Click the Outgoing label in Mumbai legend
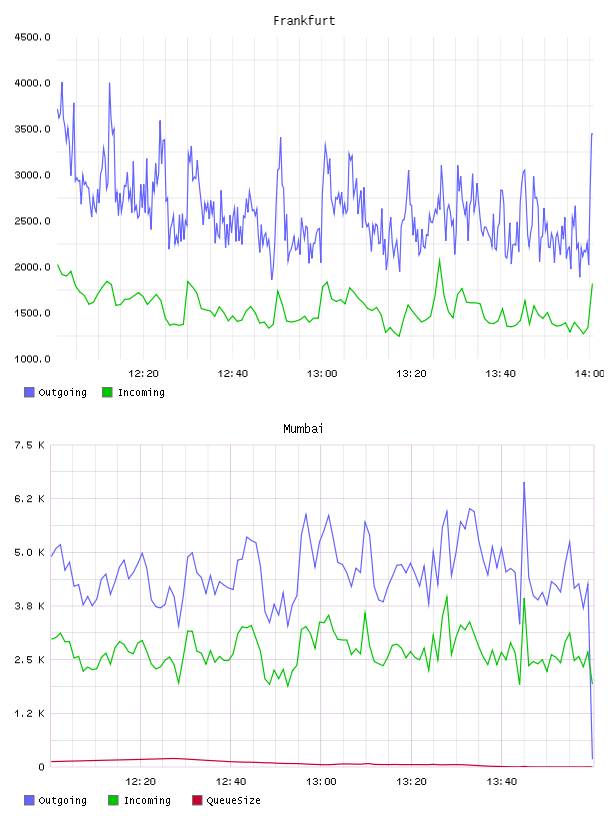The height and width of the screenshot is (816, 608). coord(62,800)
